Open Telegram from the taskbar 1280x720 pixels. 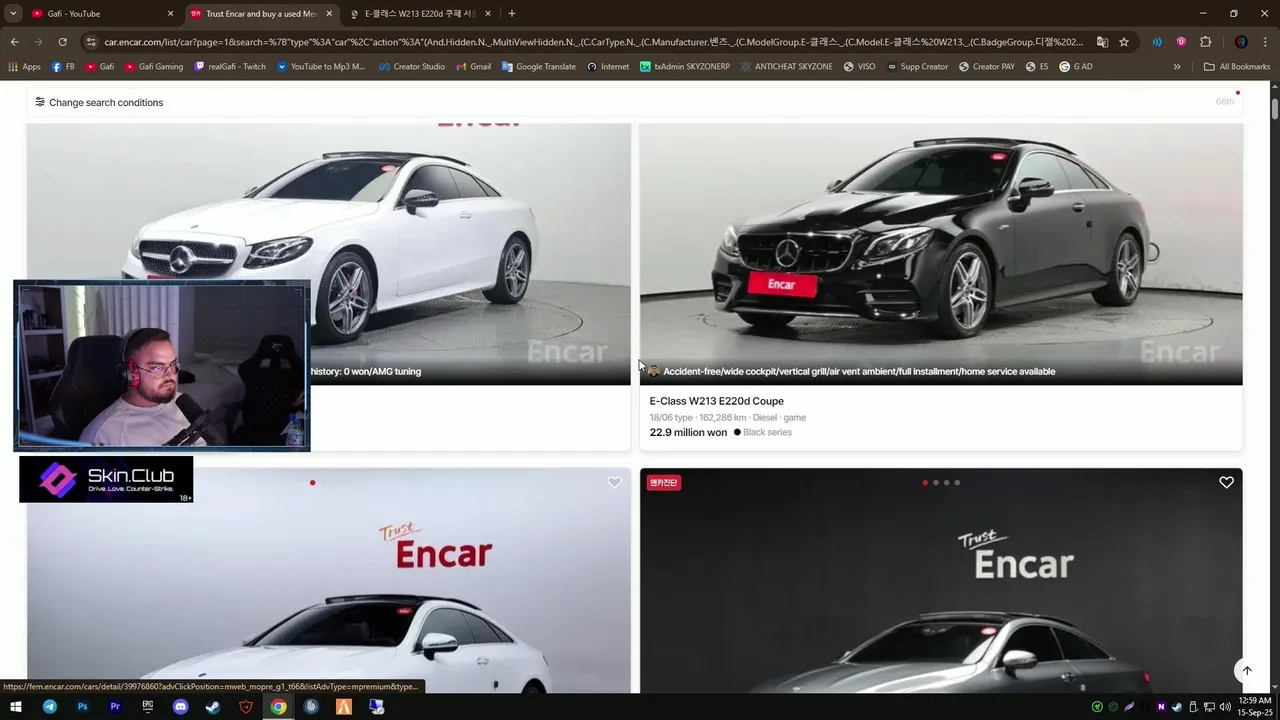pos(50,707)
